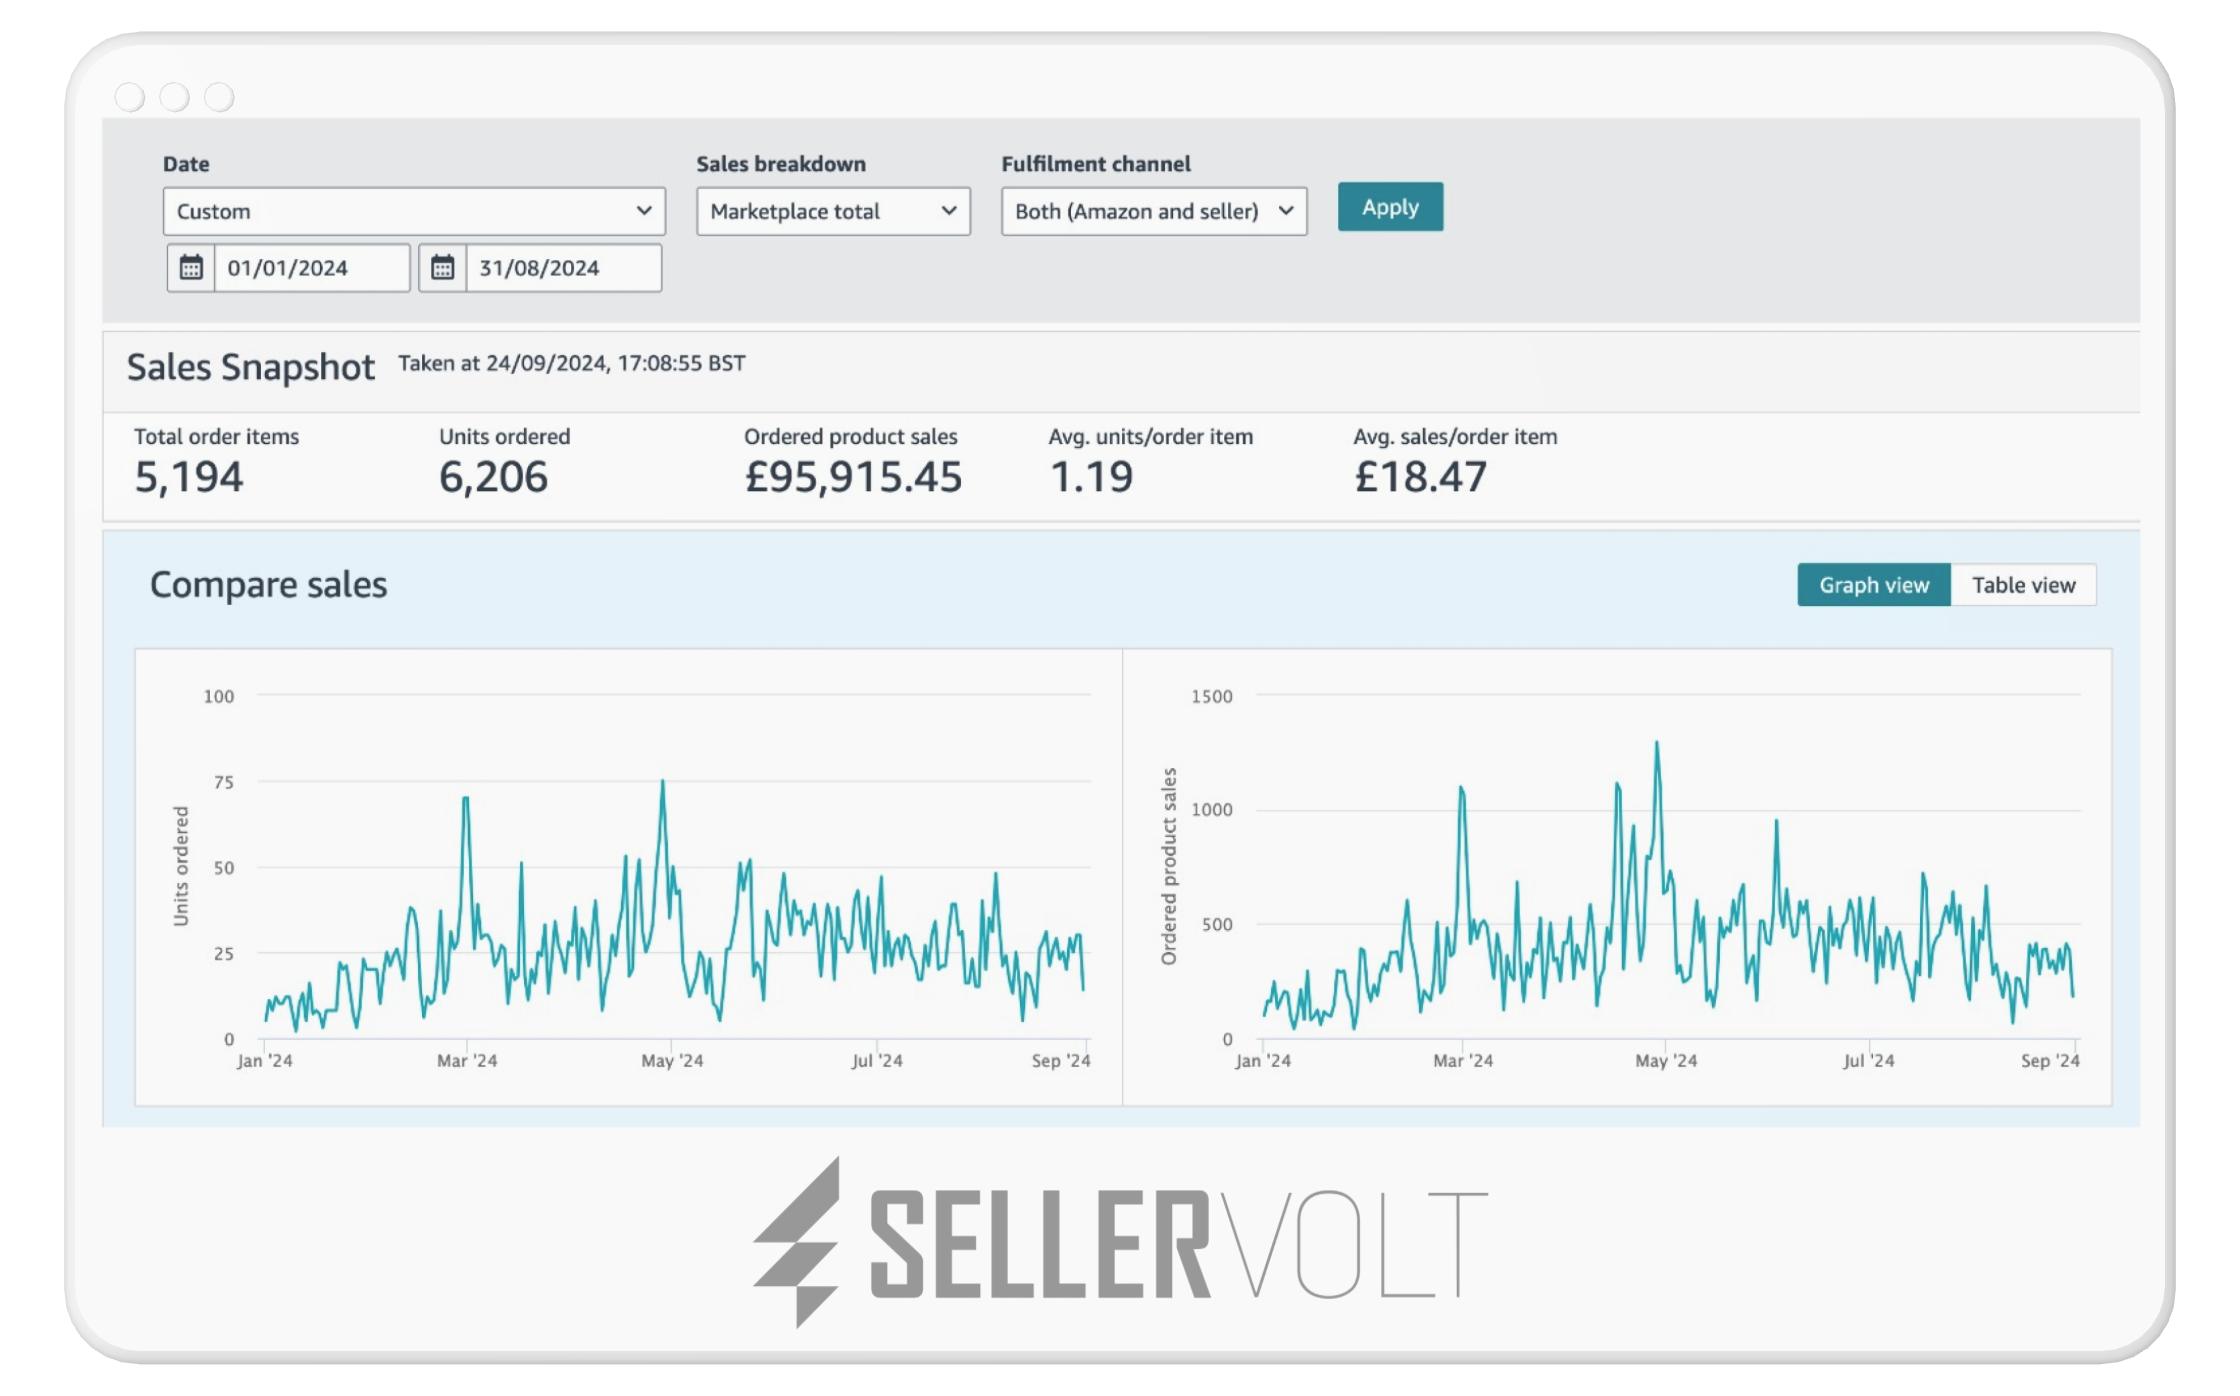Edit the start date field 01/01/2024
This screenshot has width=2240, height=1396.
tap(312, 268)
